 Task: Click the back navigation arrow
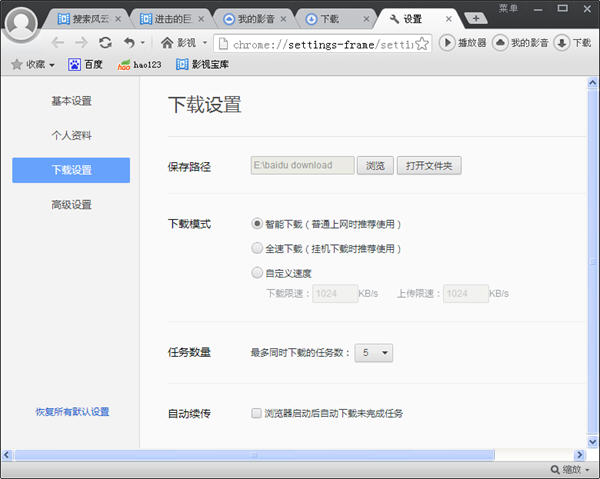tap(58, 43)
